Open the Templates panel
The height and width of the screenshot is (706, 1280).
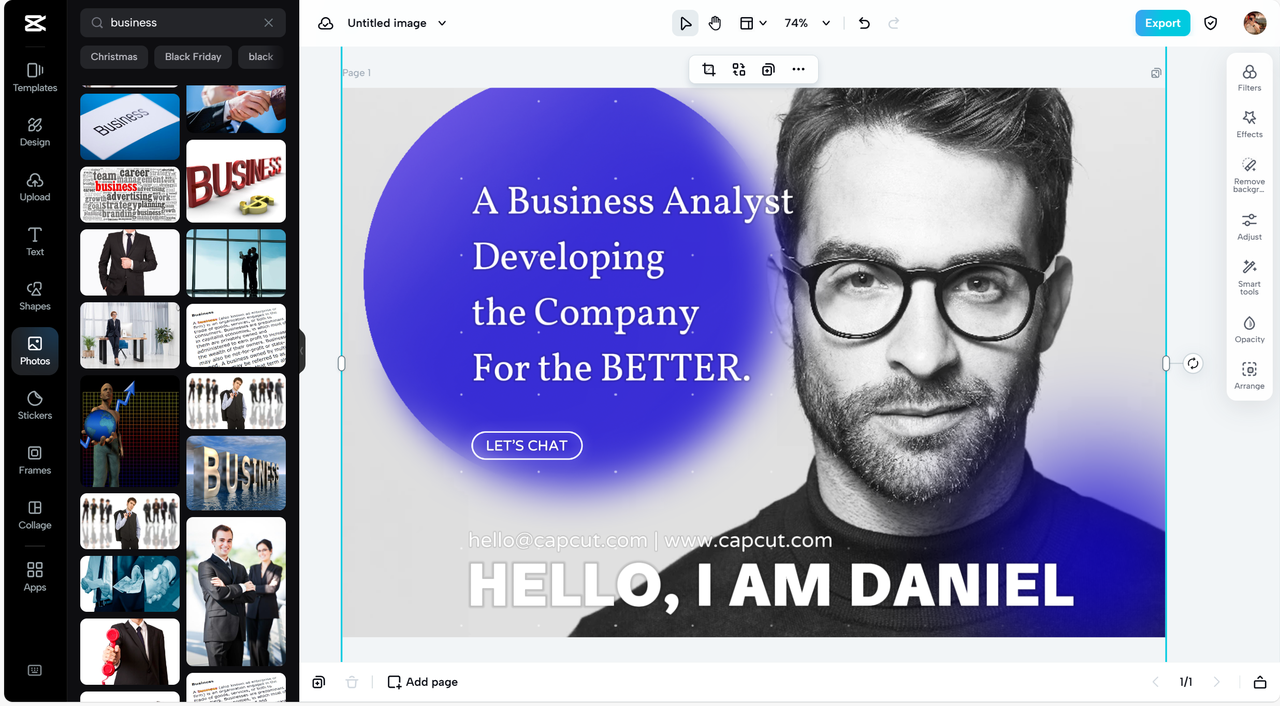(x=35, y=77)
